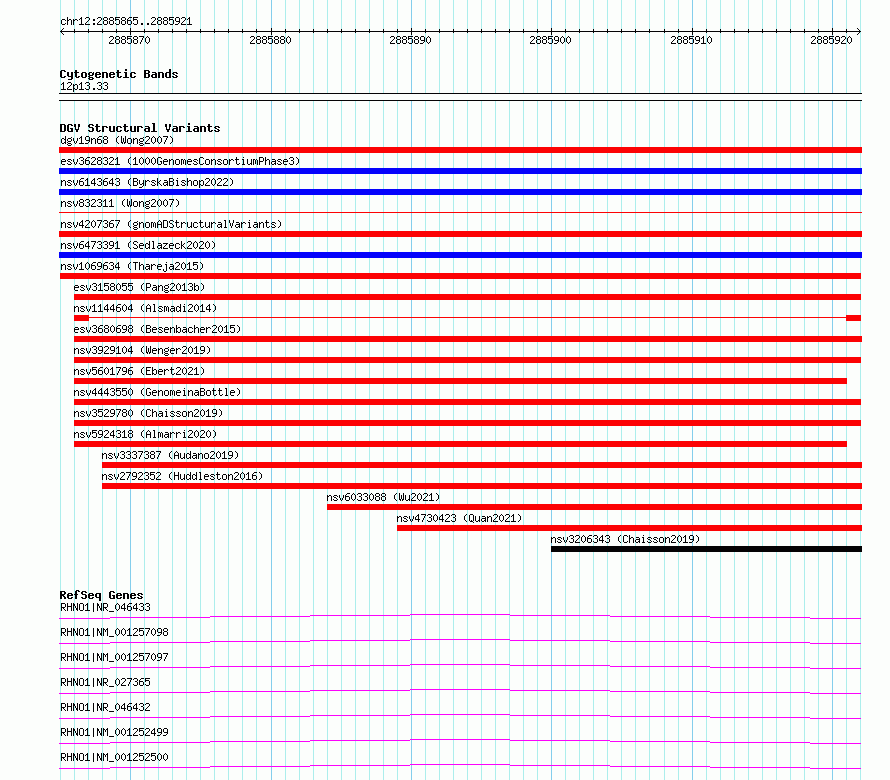
Task: Open nsv4443550 (GenomeinaBottle) label
Action: pyautogui.click(x=157, y=392)
